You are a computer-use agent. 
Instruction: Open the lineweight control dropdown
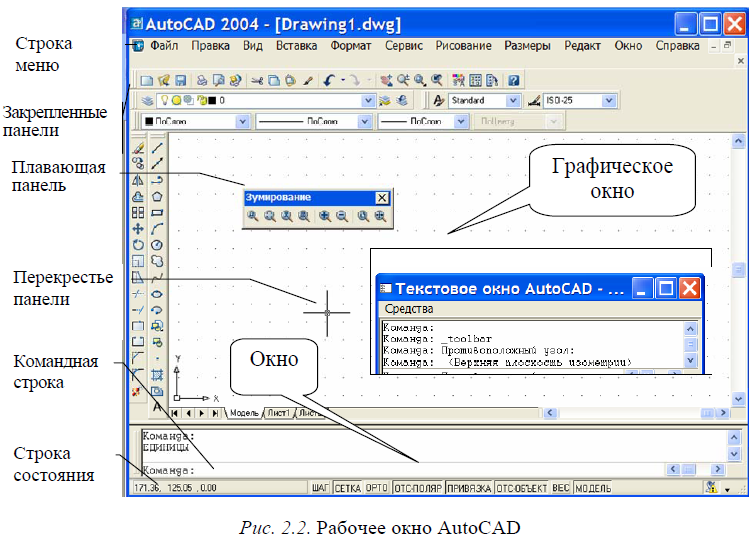coord(461,121)
